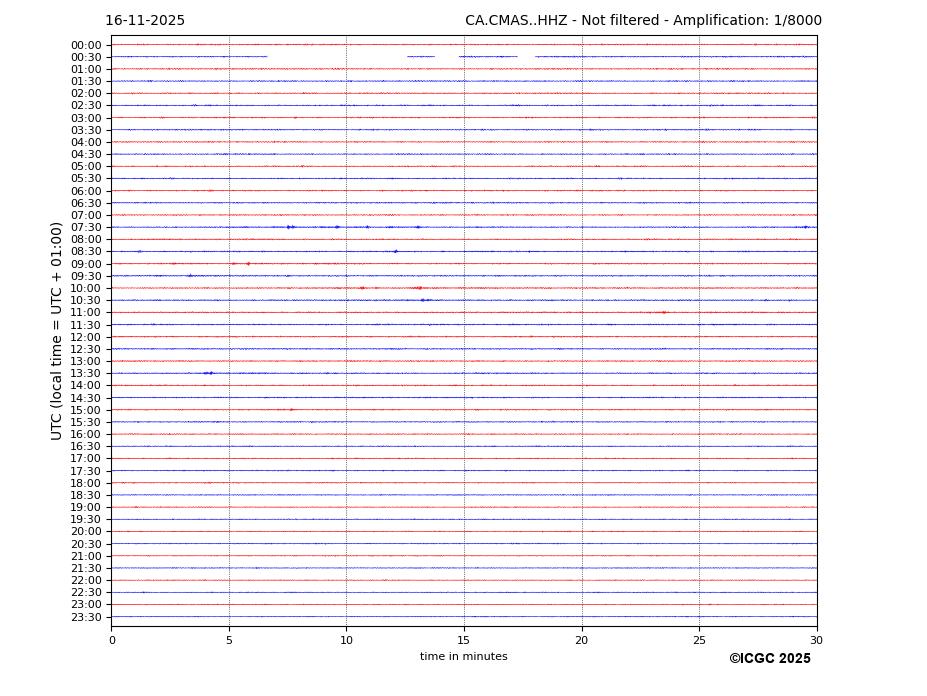Viewport: 927px width, 696px height.
Task: Click the 00:00 row time label
Action: tap(85, 45)
